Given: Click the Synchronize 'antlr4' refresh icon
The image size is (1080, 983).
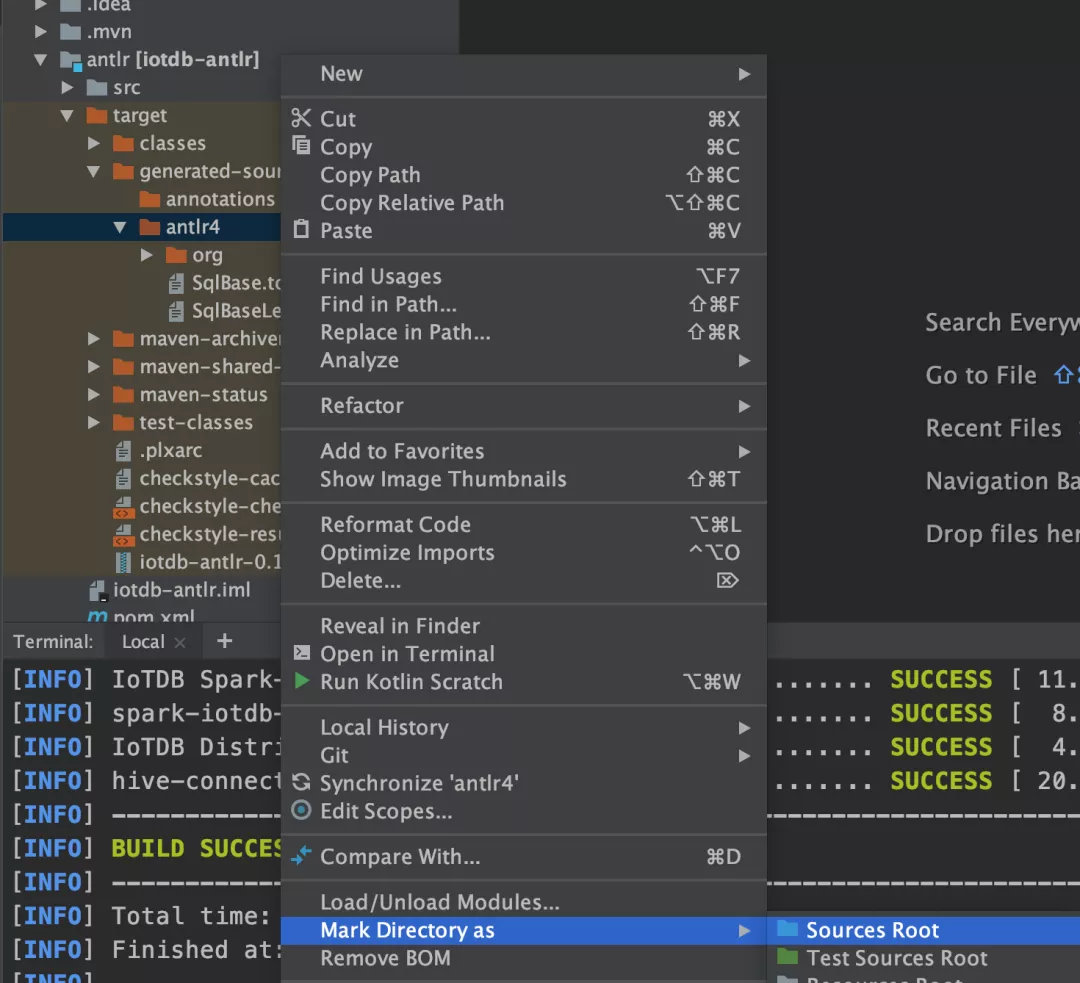Looking at the screenshot, I should pyautogui.click(x=300, y=783).
